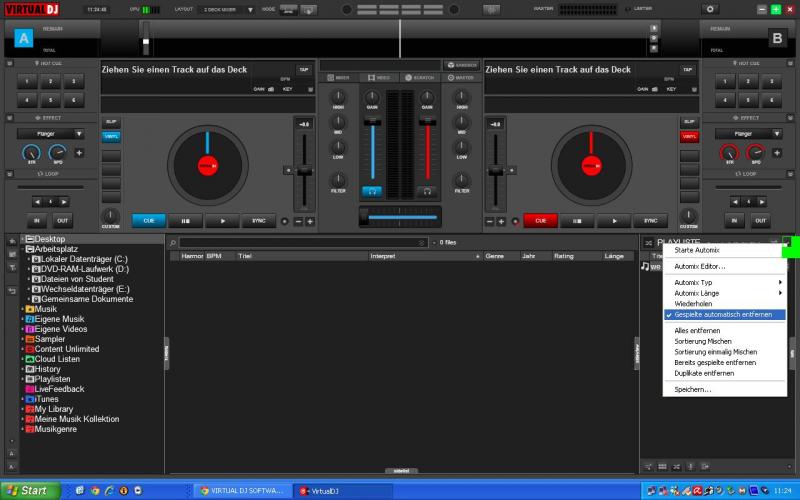Click deck B play button

point(614,221)
